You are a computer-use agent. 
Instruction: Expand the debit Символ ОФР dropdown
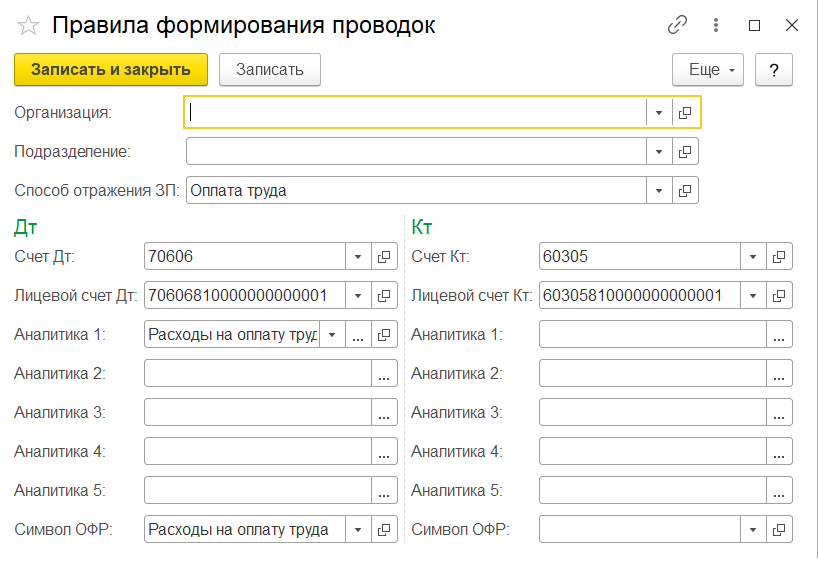358,530
